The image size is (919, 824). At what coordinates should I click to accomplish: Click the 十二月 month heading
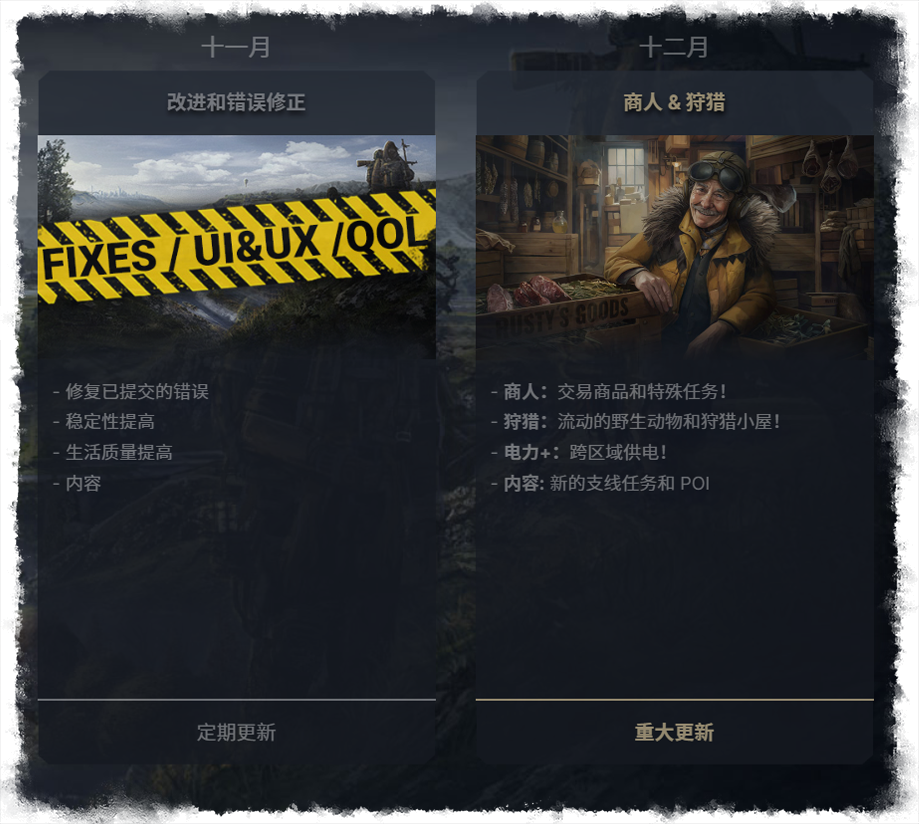click(x=674, y=47)
